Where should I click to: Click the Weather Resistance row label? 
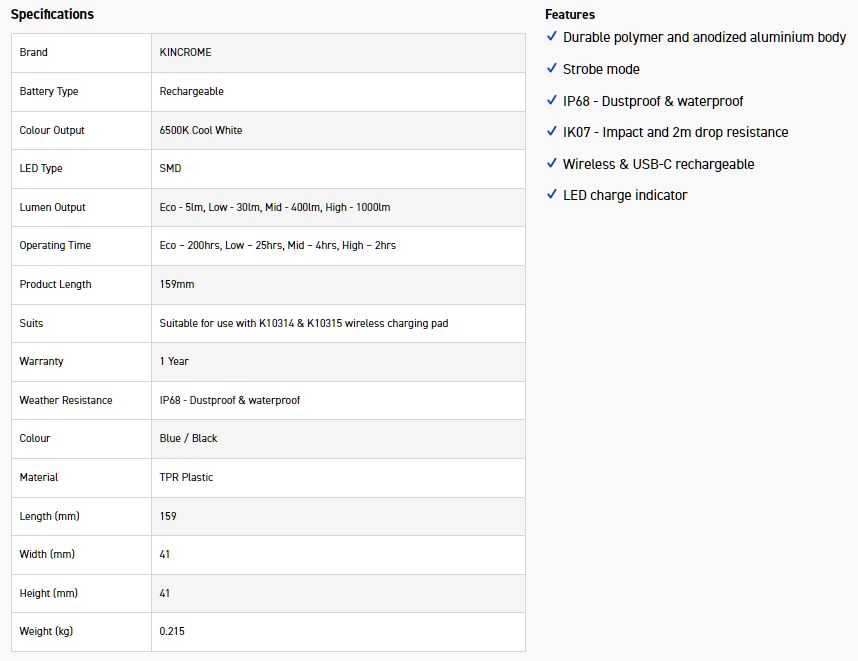pos(66,400)
